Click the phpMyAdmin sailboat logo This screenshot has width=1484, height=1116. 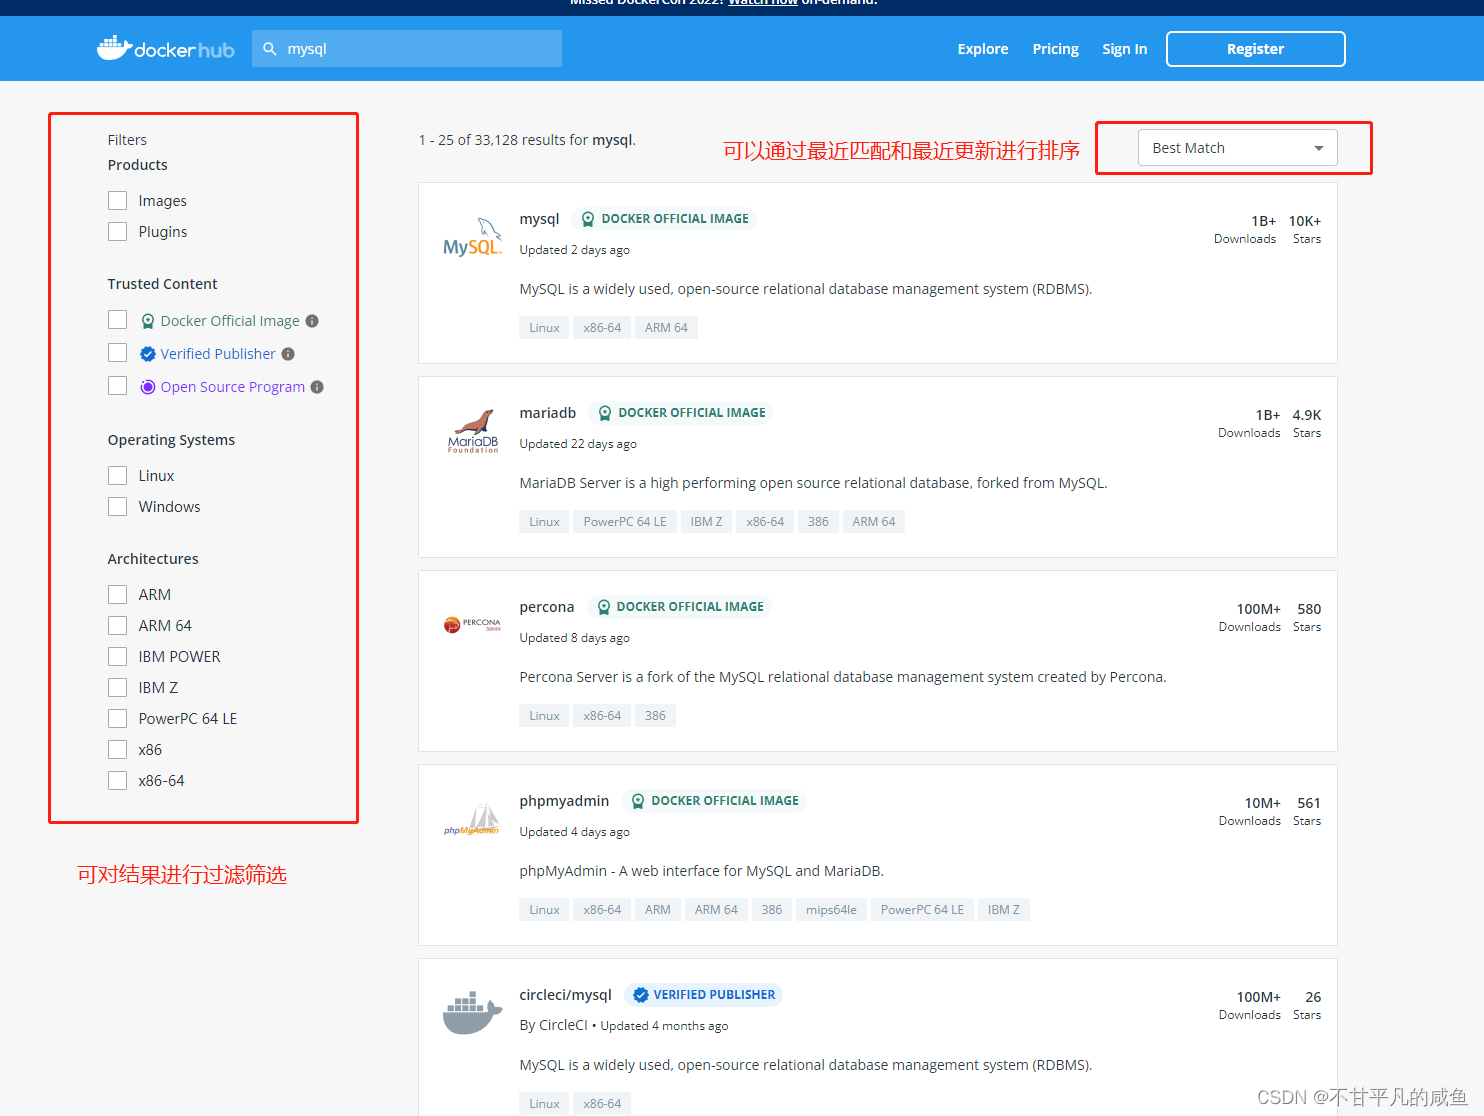click(x=472, y=820)
